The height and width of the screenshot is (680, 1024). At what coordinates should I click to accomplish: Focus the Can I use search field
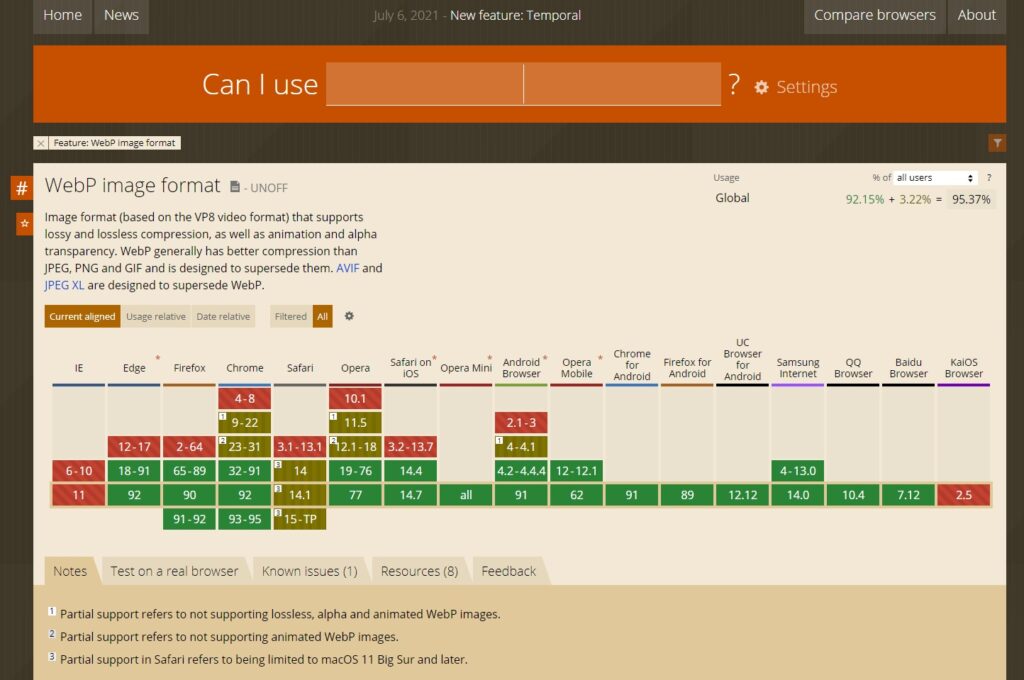point(523,84)
